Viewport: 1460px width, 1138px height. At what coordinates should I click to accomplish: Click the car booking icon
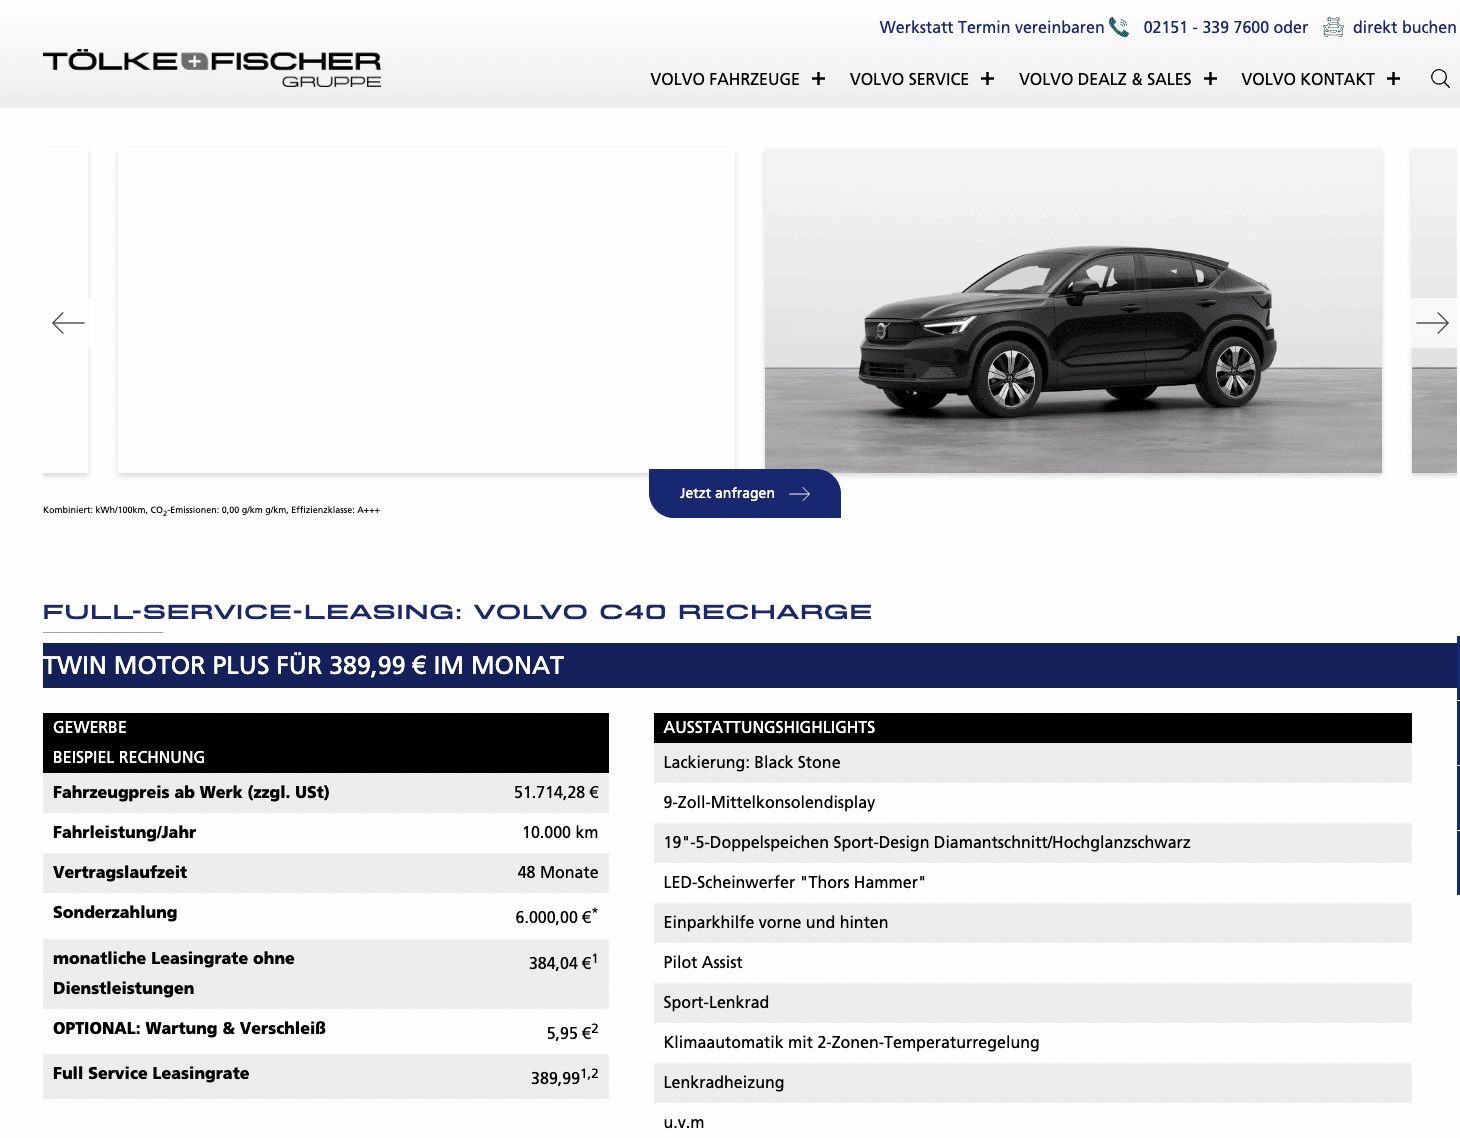(1333, 27)
